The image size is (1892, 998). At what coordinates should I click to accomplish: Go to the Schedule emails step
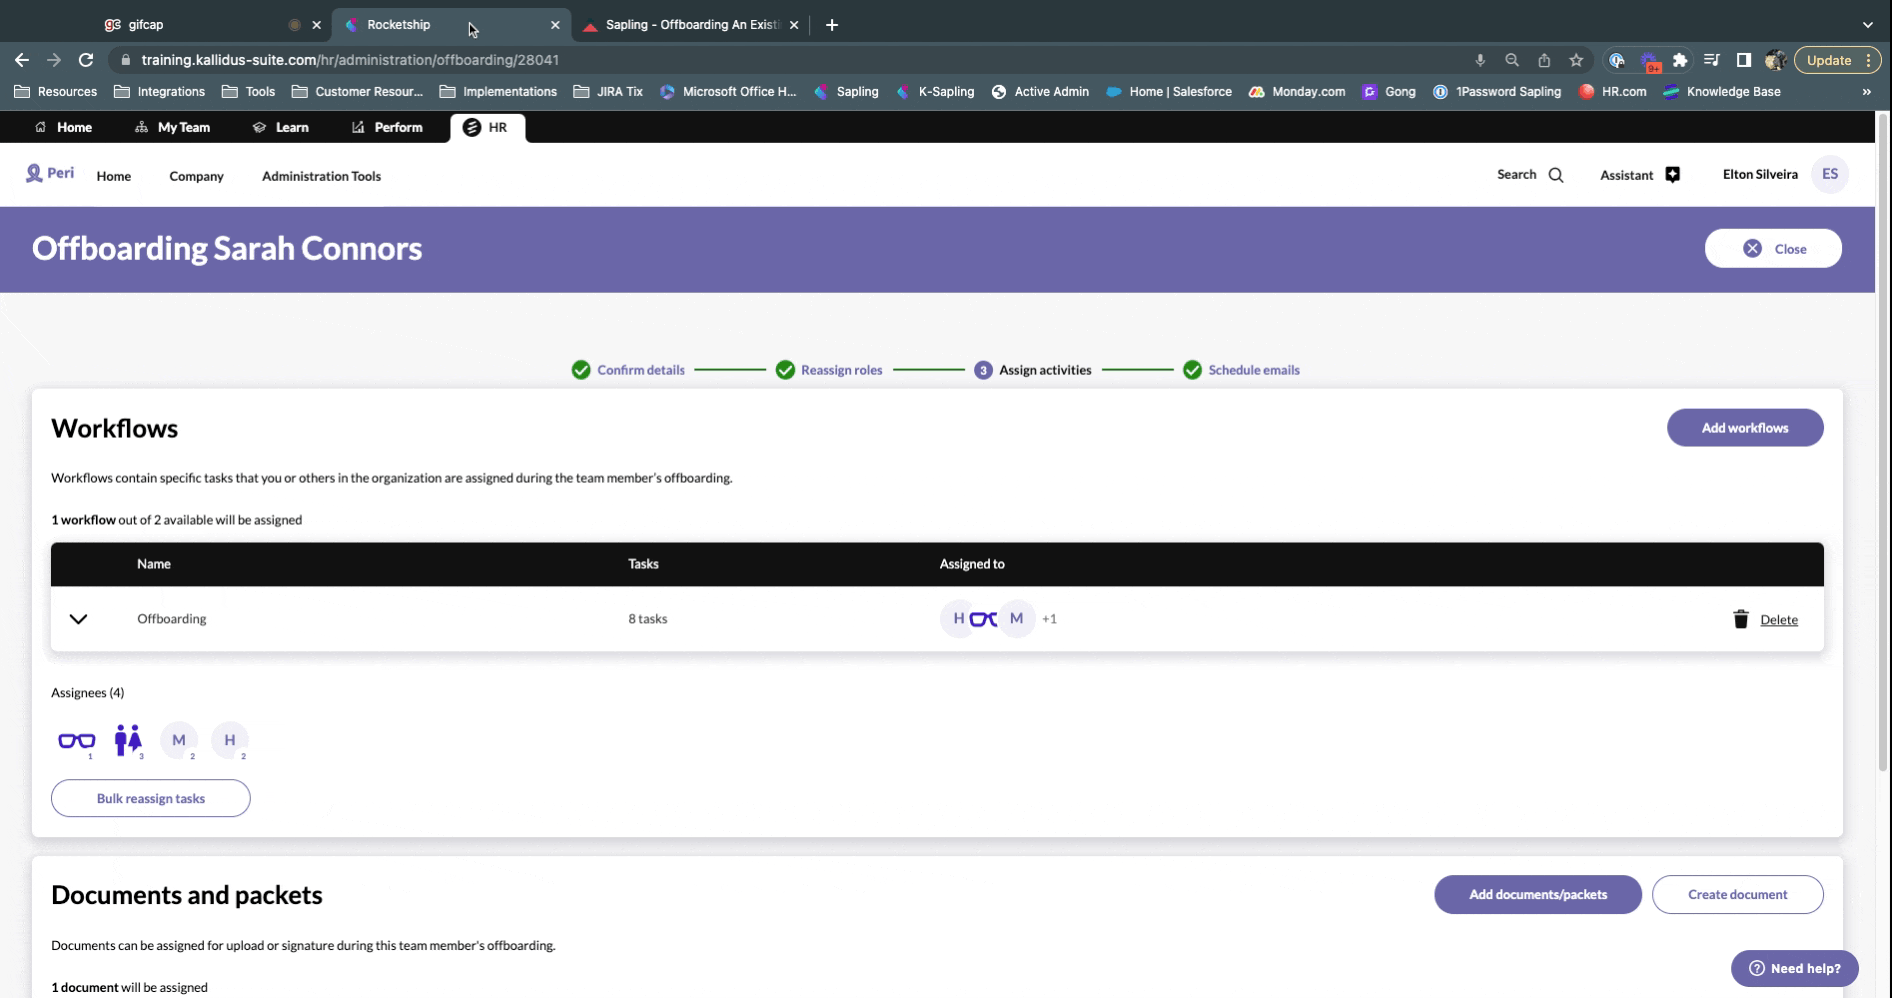1253,370
